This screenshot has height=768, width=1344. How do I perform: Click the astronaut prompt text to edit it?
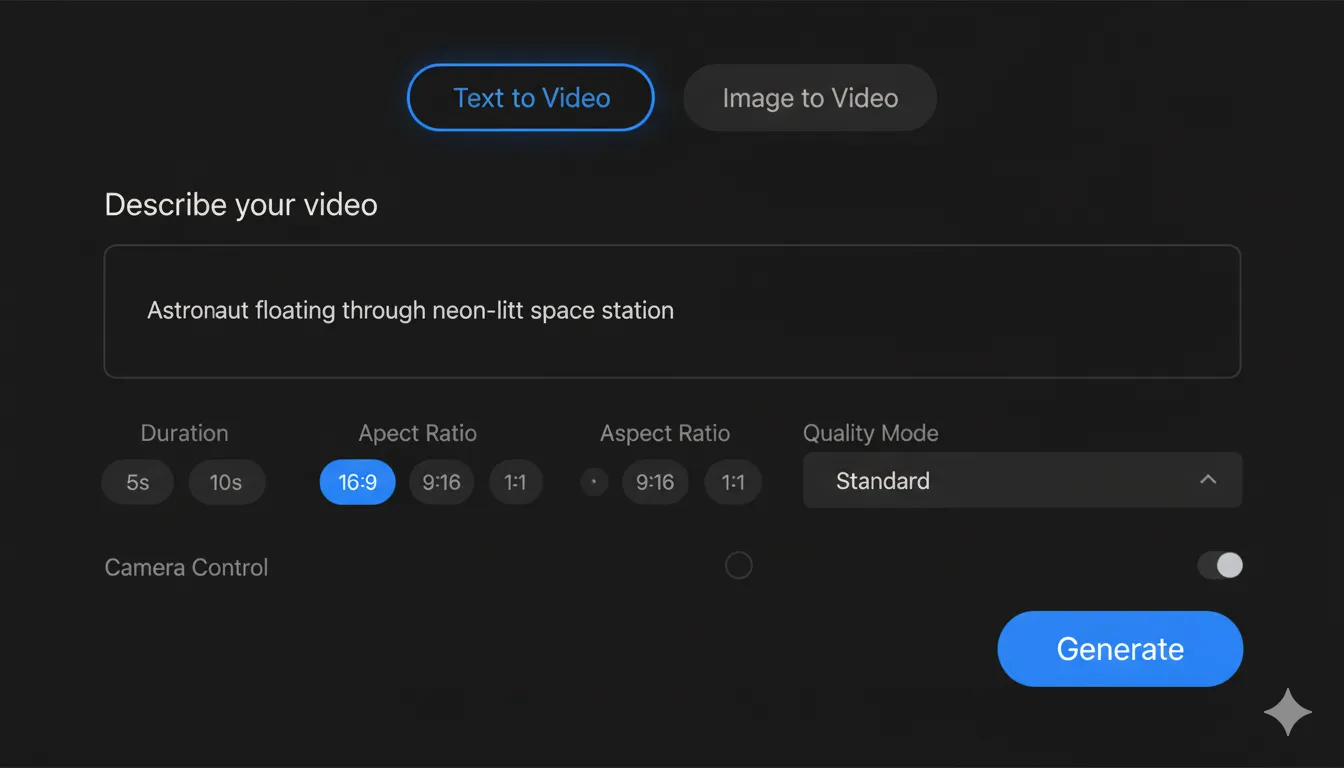tap(410, 310)
